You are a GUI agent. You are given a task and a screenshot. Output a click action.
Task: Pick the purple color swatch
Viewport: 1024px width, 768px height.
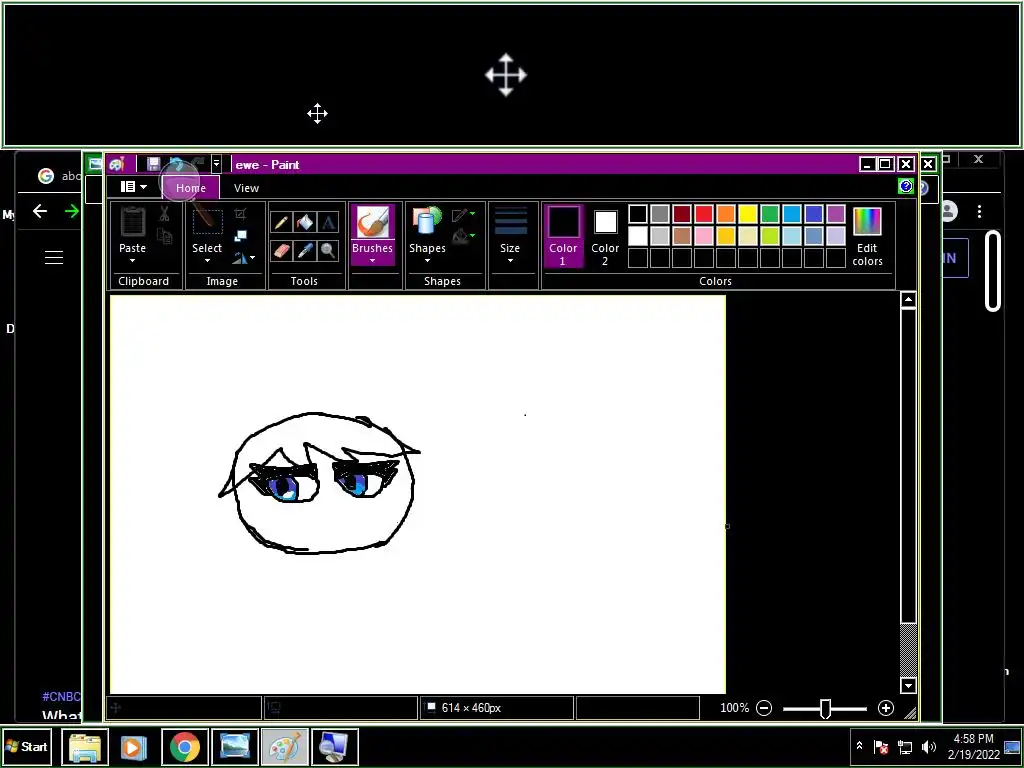(836, 214)
